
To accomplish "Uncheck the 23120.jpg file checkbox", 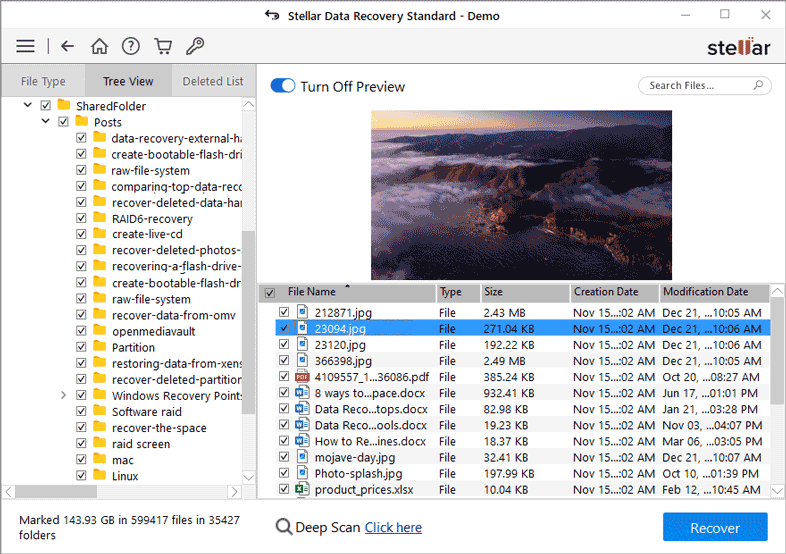I will [x=284, y=344].
